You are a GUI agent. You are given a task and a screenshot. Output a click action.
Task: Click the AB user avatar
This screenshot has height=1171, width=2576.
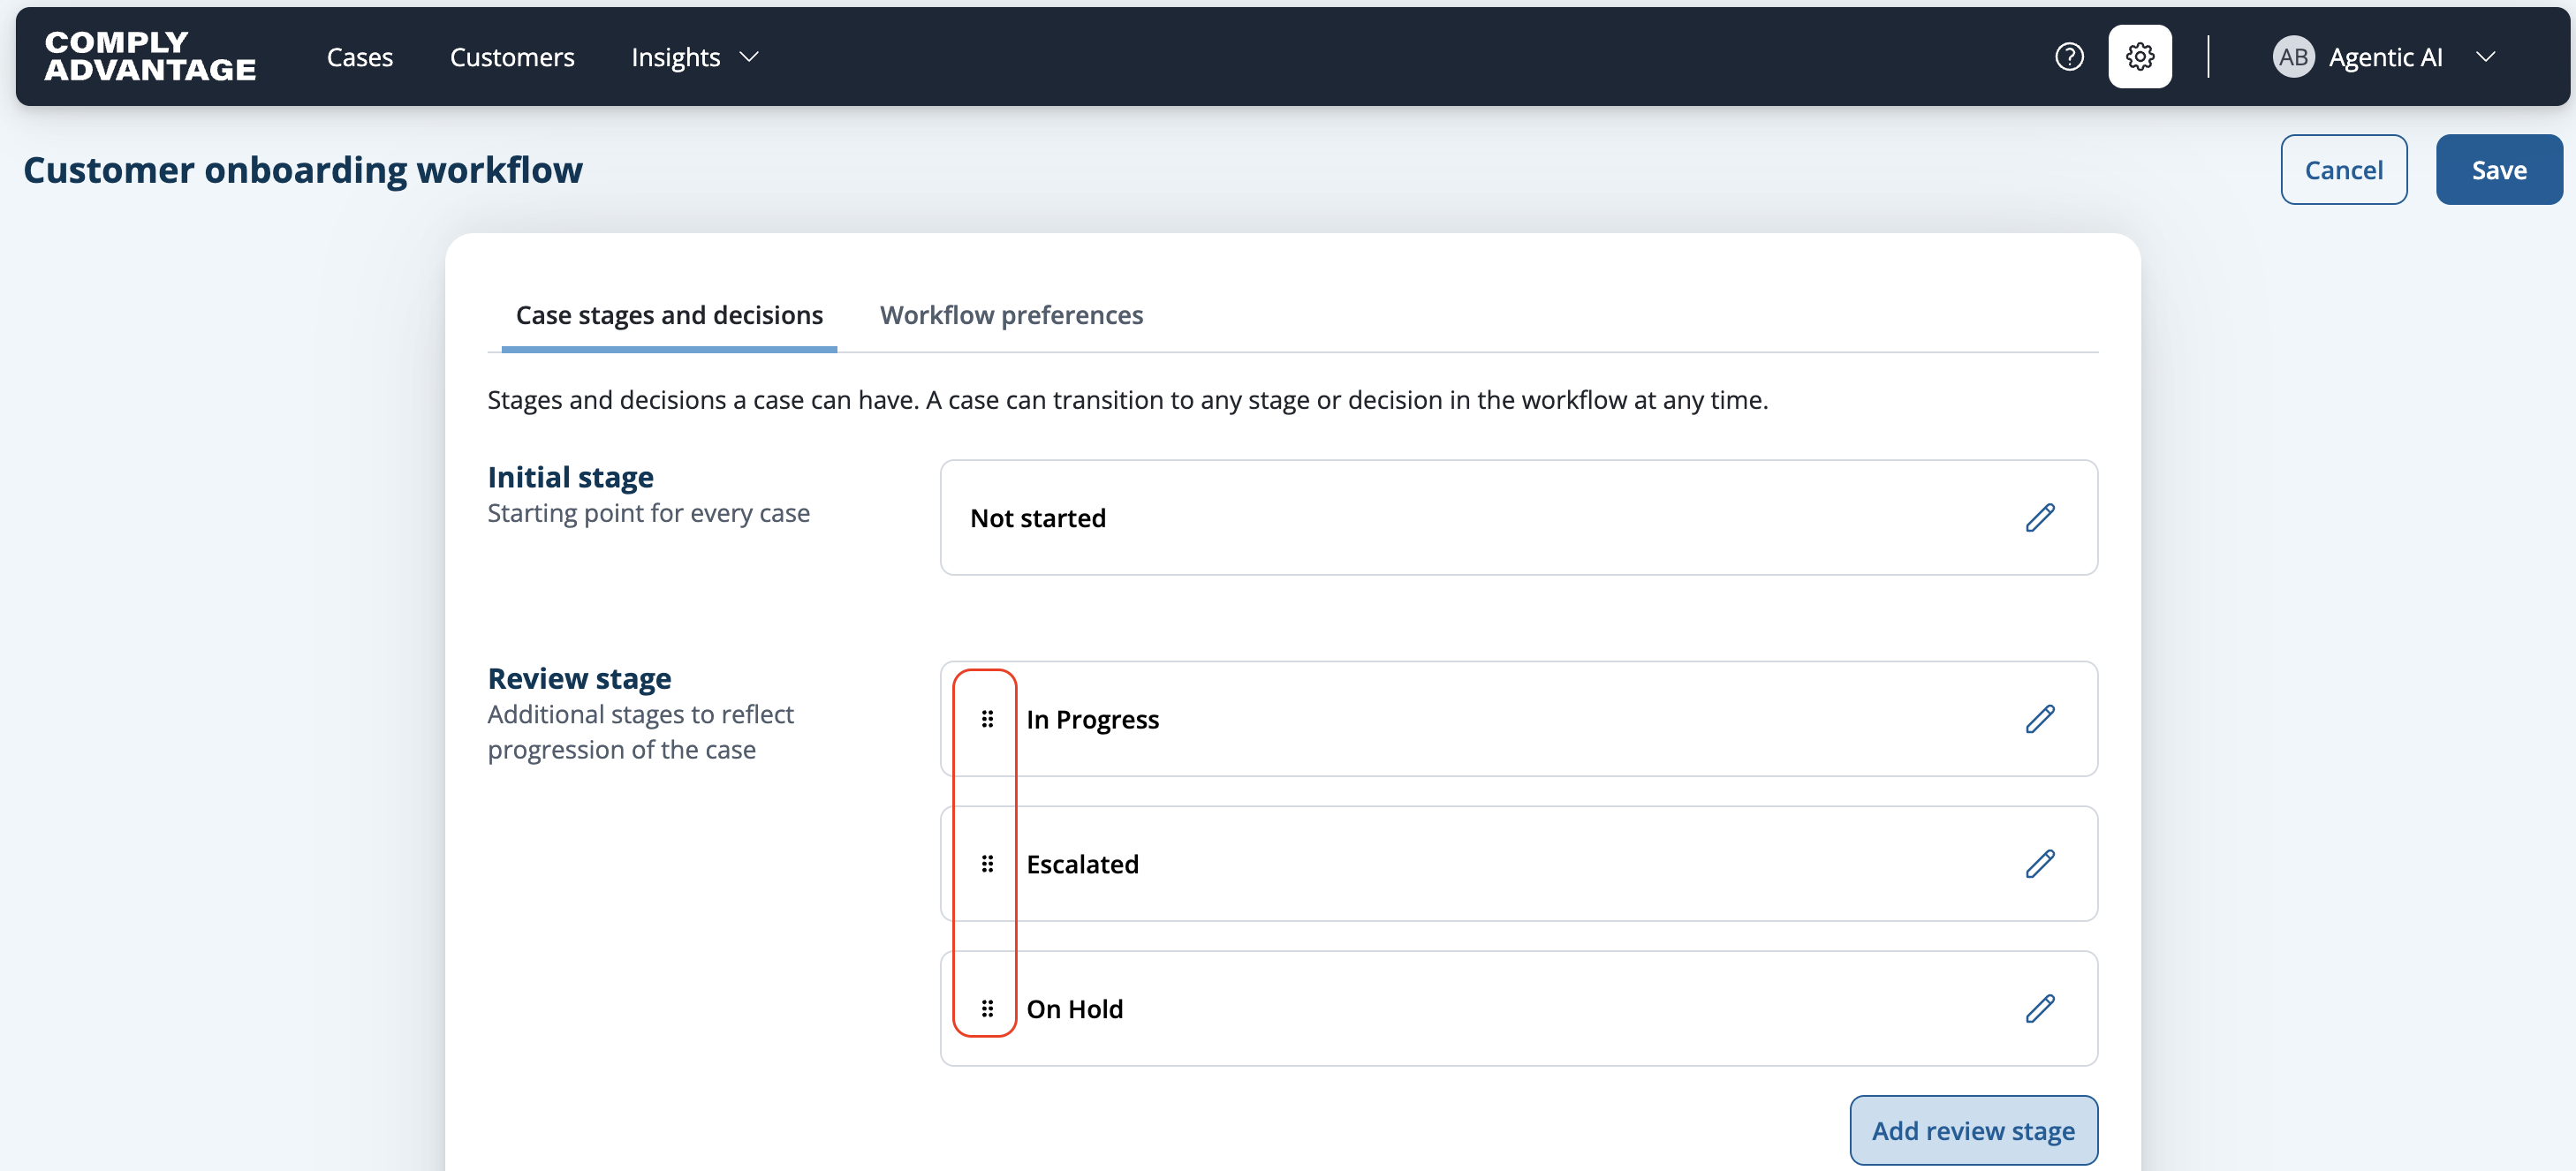pos(2293,57)
